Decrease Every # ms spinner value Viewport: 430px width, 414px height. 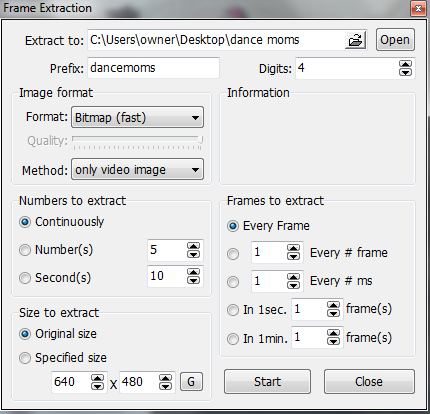pyautogui.click(x=293, y=285)
